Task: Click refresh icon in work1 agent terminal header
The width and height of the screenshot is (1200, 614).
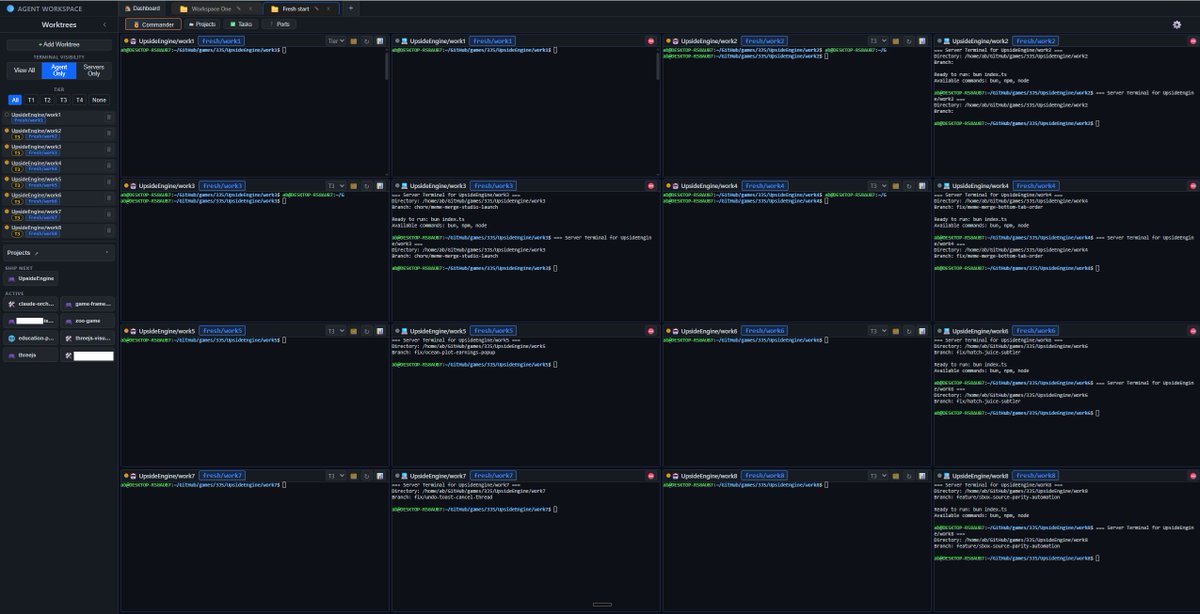Action: point(367,40)
